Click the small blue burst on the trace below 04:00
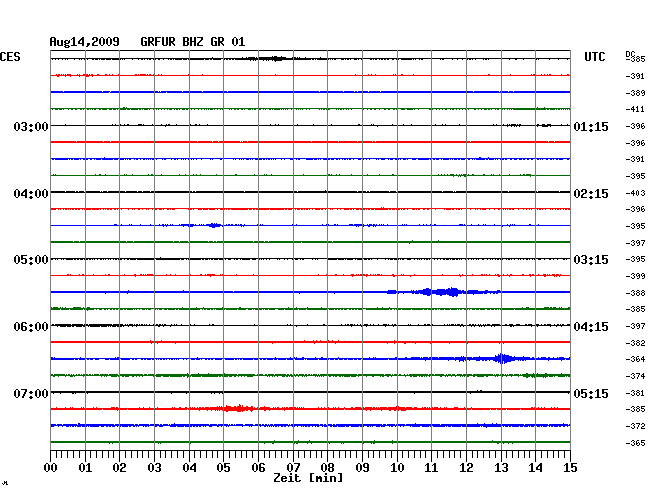Screen dimensions: 650x494 tap(213, 225)
